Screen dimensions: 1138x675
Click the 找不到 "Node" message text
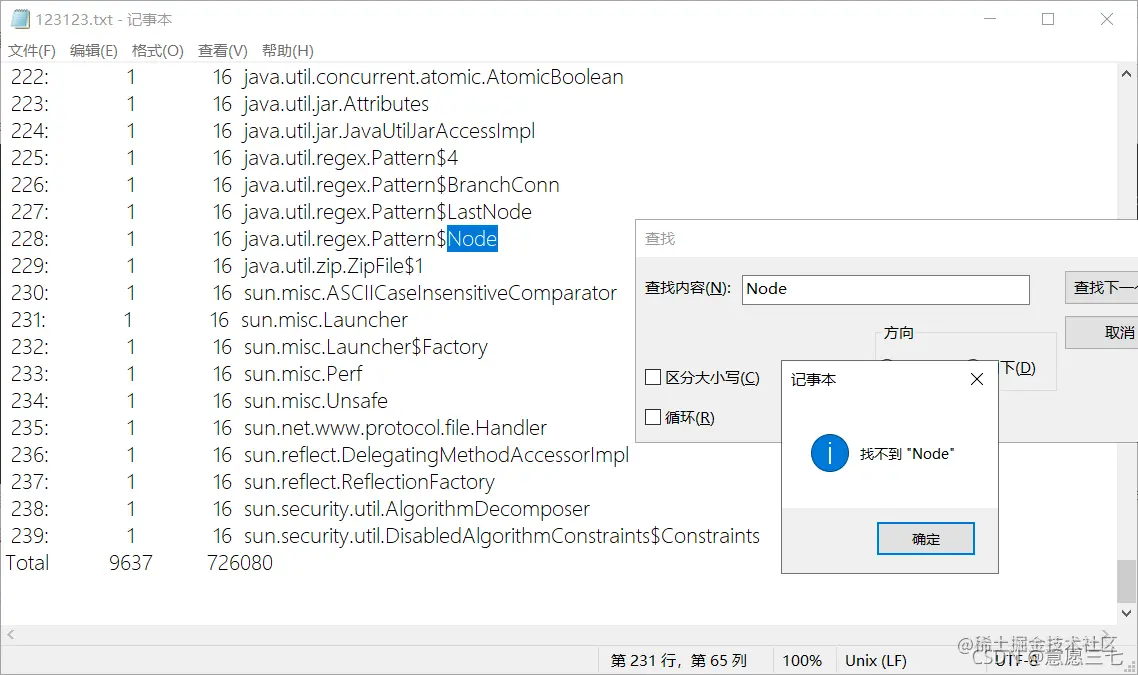point(907,454)
